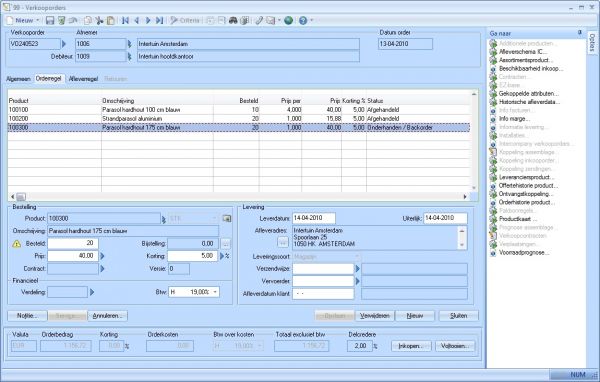Click the Nieuw document icon in toolbar

[x=10, y=20]
